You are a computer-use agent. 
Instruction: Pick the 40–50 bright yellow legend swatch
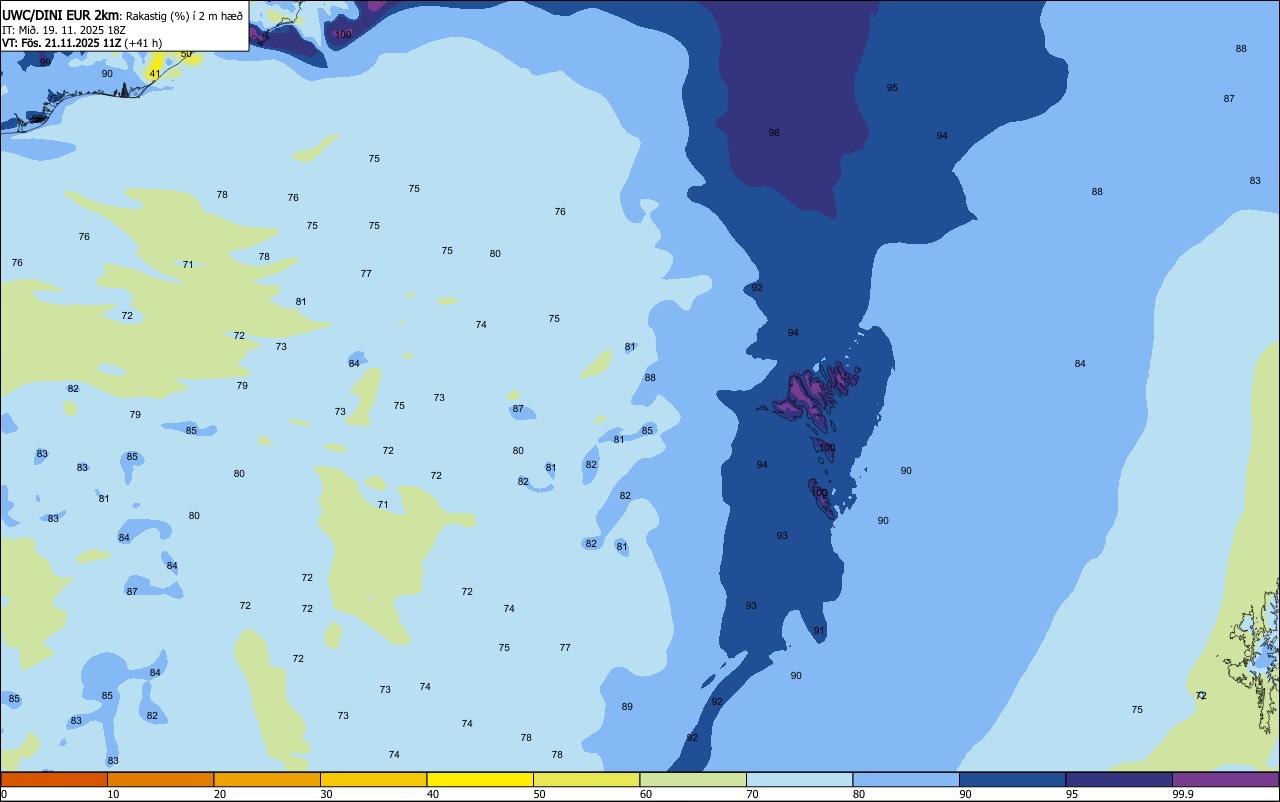[480, 779]
